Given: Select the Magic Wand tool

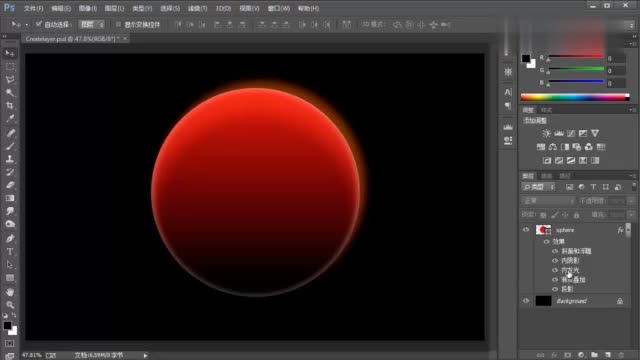Looking at the screenshot, I should tap(10, 93).
